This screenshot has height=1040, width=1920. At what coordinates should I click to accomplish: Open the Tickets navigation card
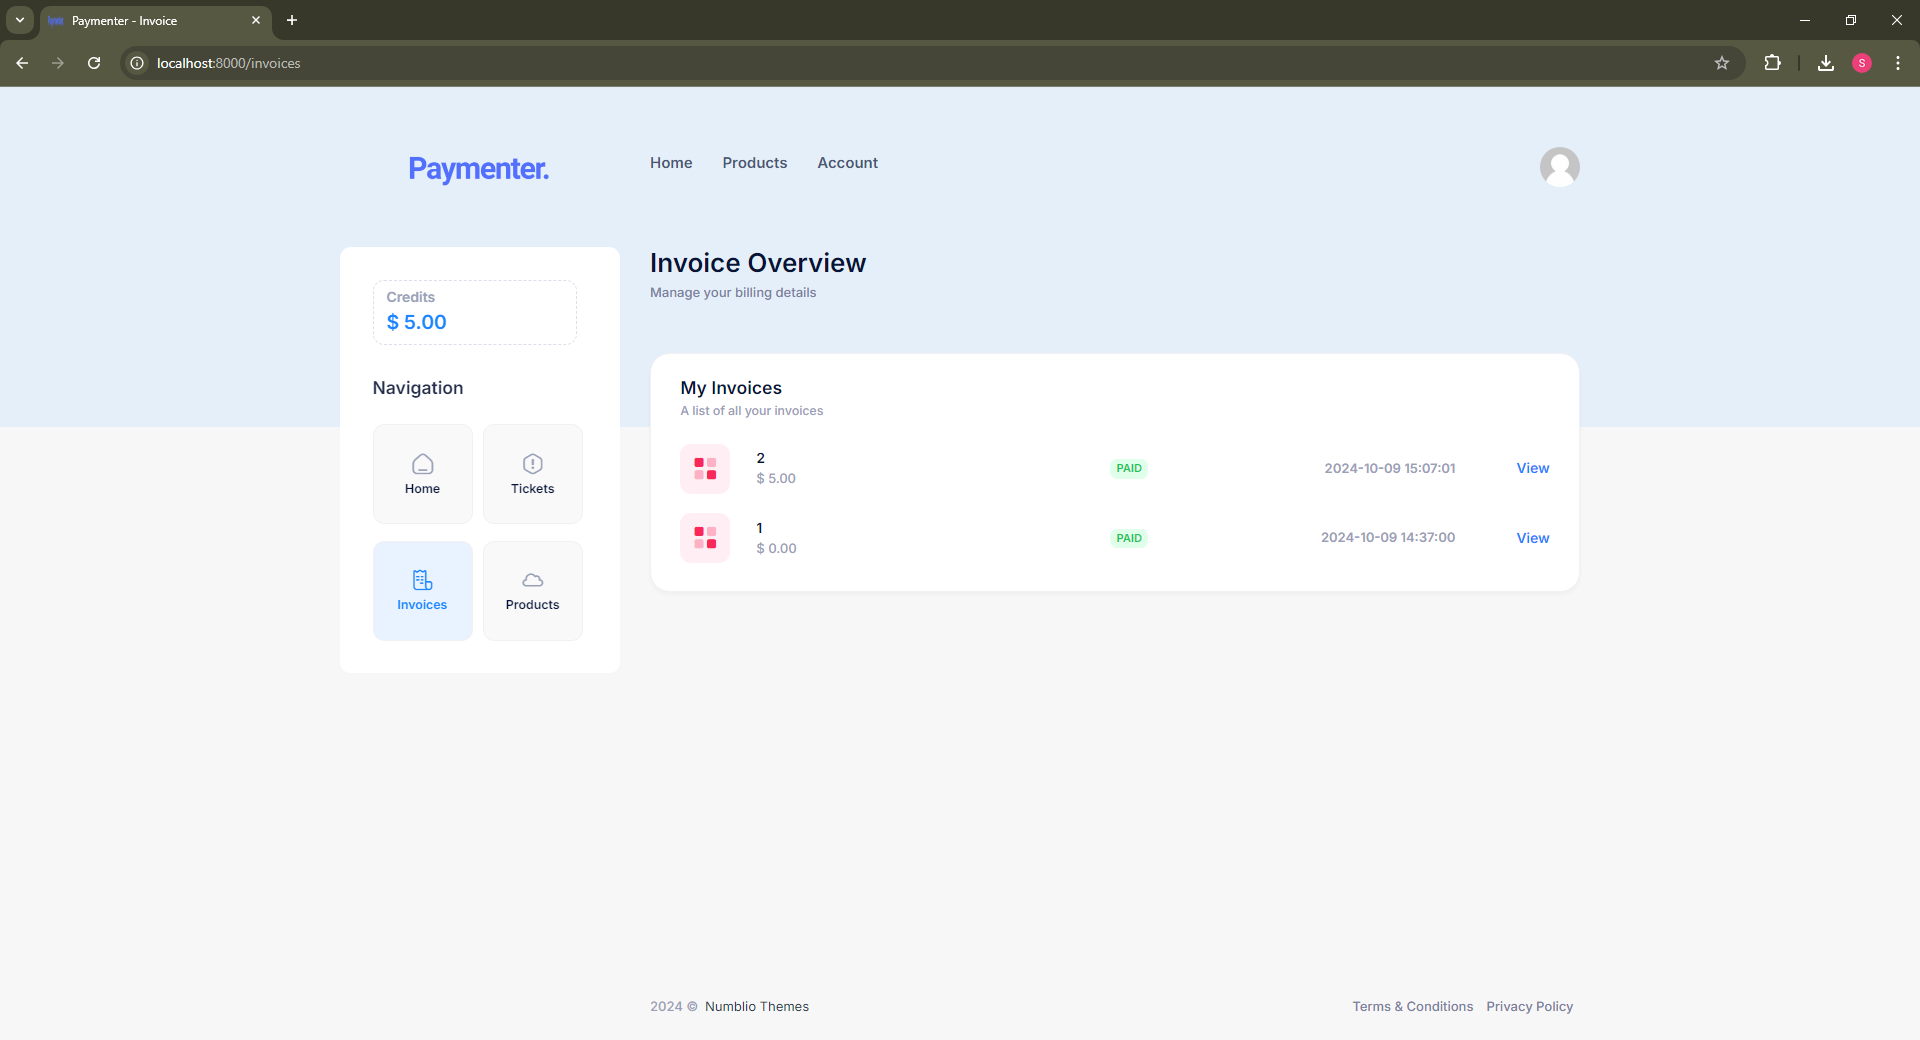[532, 474]
